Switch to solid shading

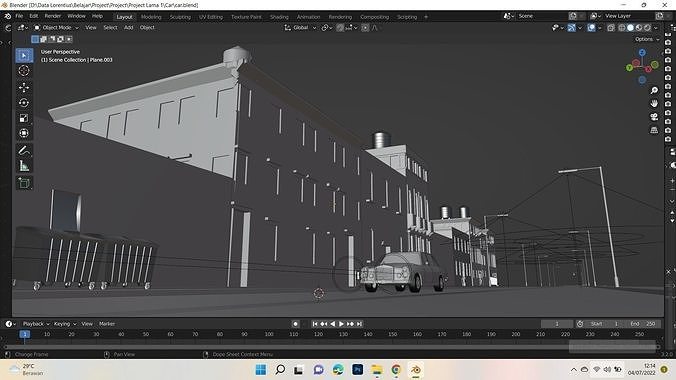click(x=630, y=28)
